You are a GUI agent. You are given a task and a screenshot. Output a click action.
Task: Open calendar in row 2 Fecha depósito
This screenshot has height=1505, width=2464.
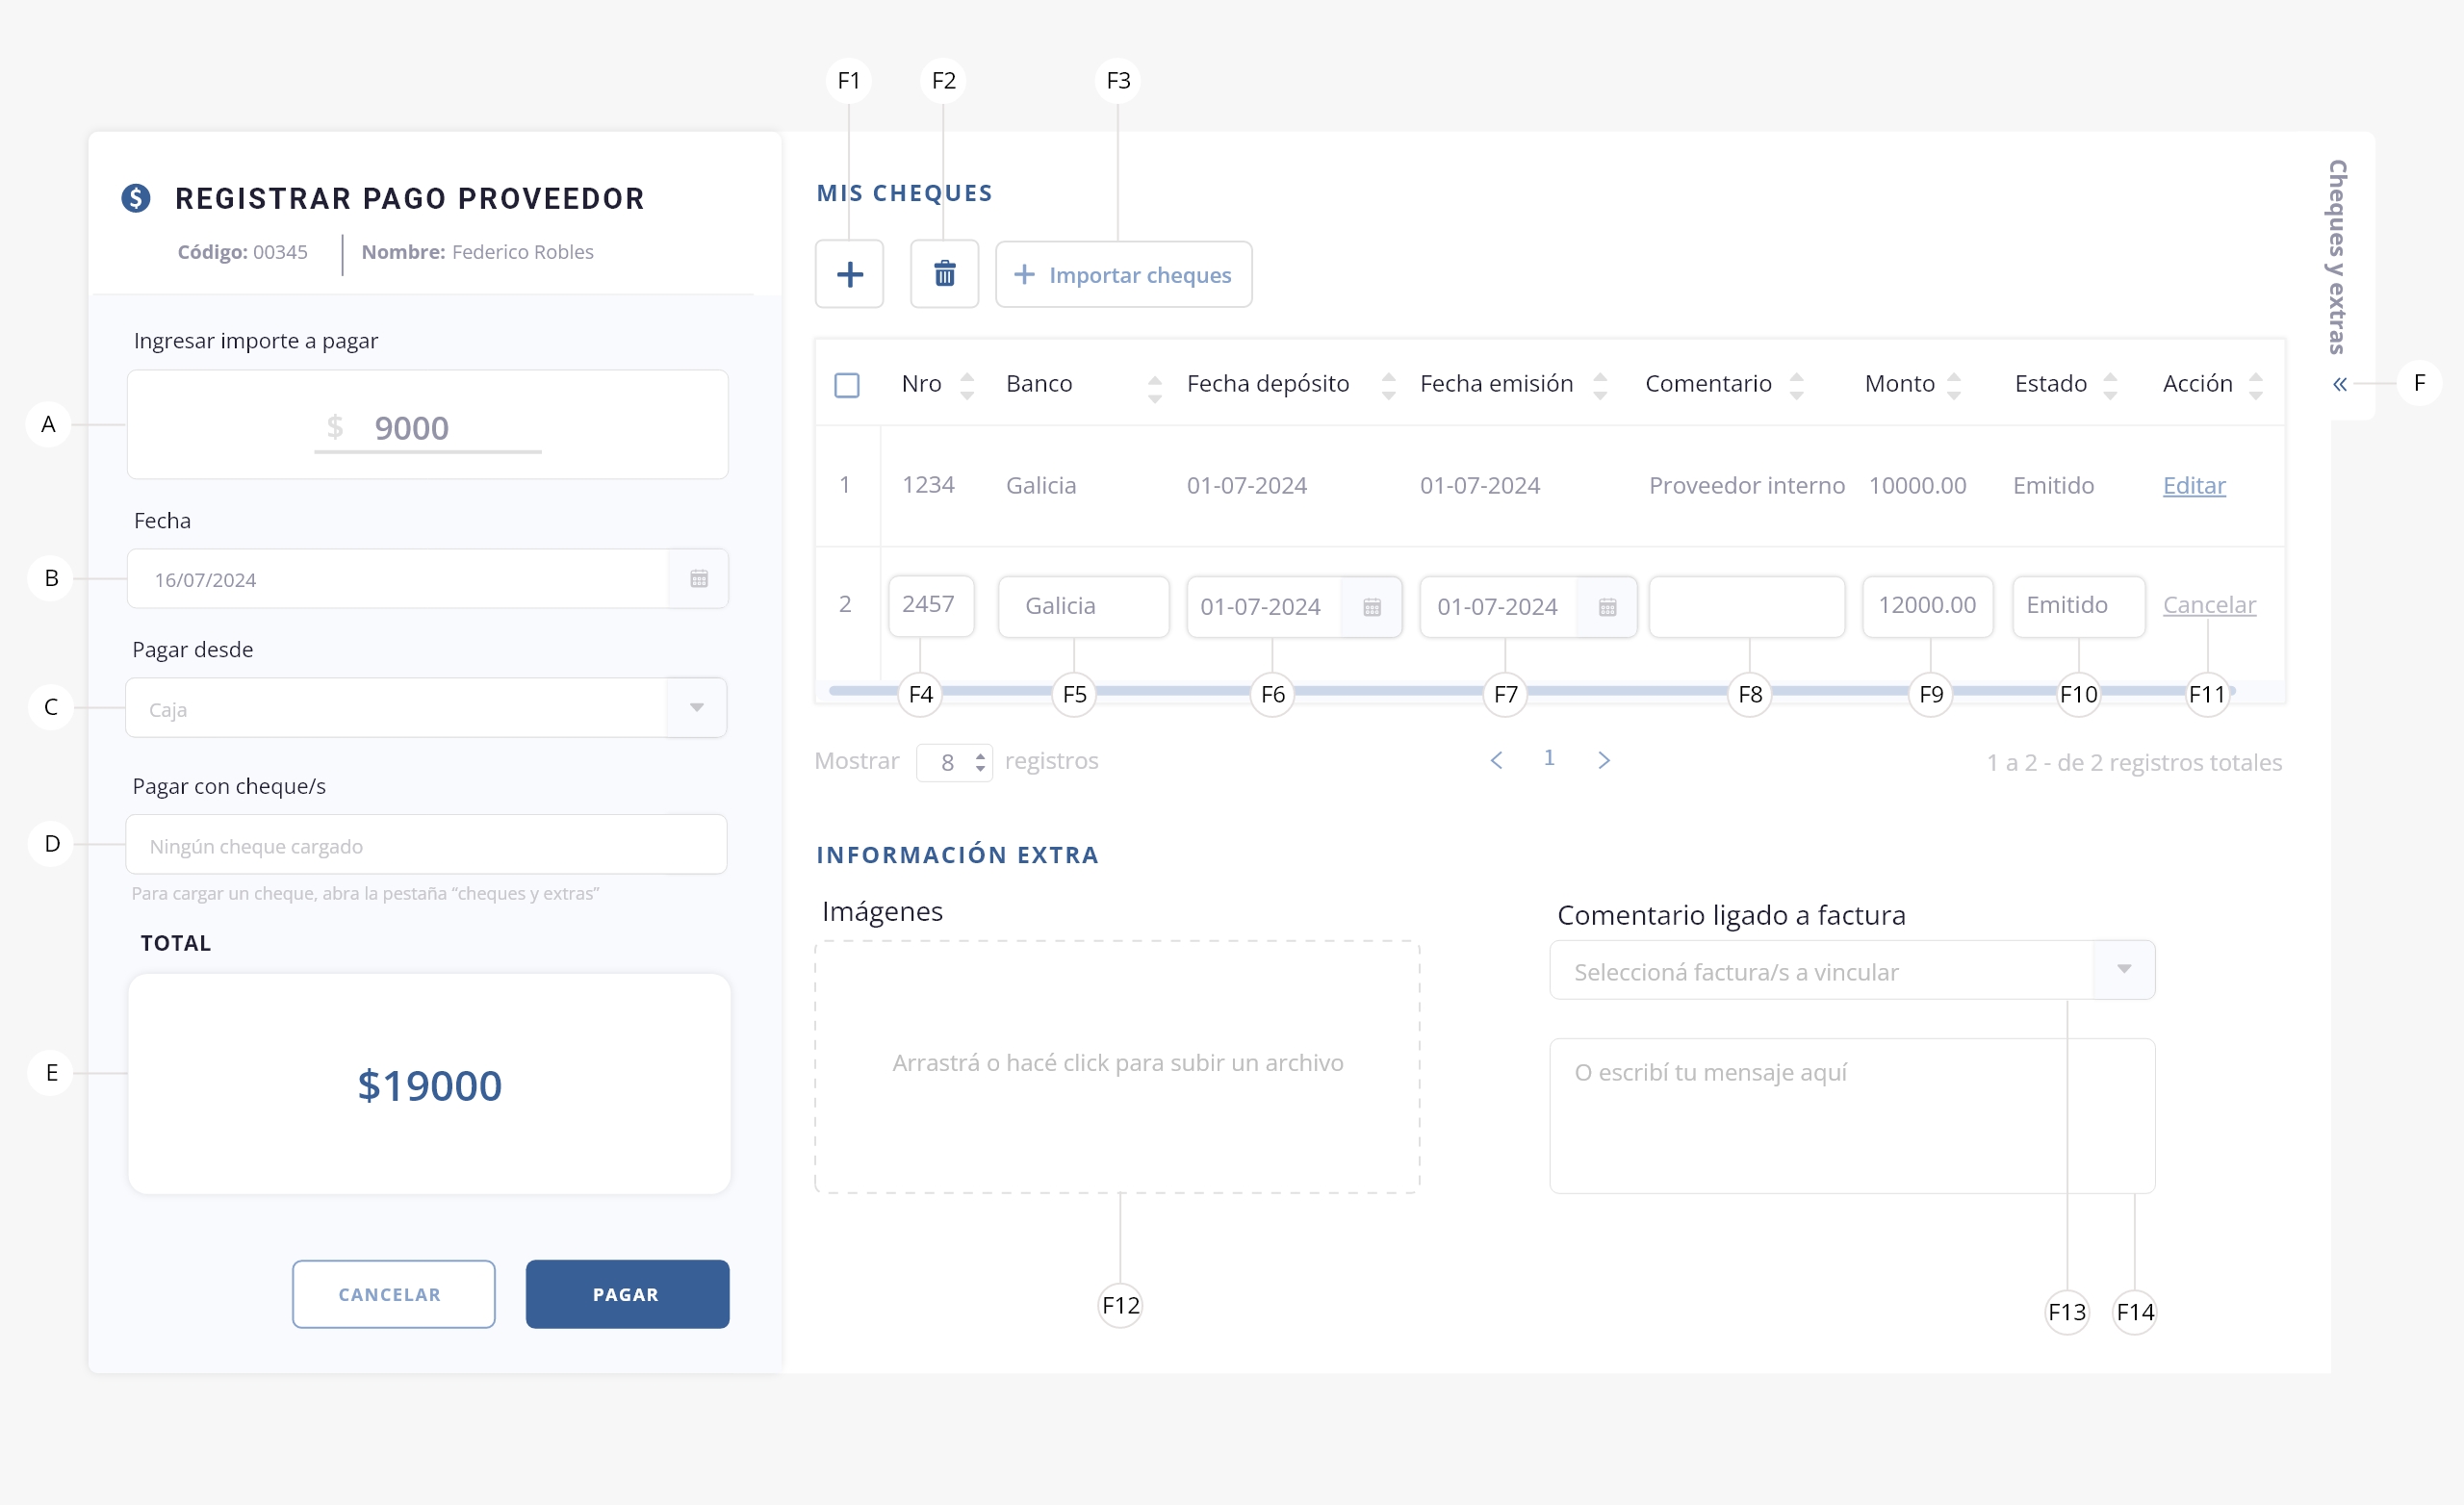coord(1372,607)
